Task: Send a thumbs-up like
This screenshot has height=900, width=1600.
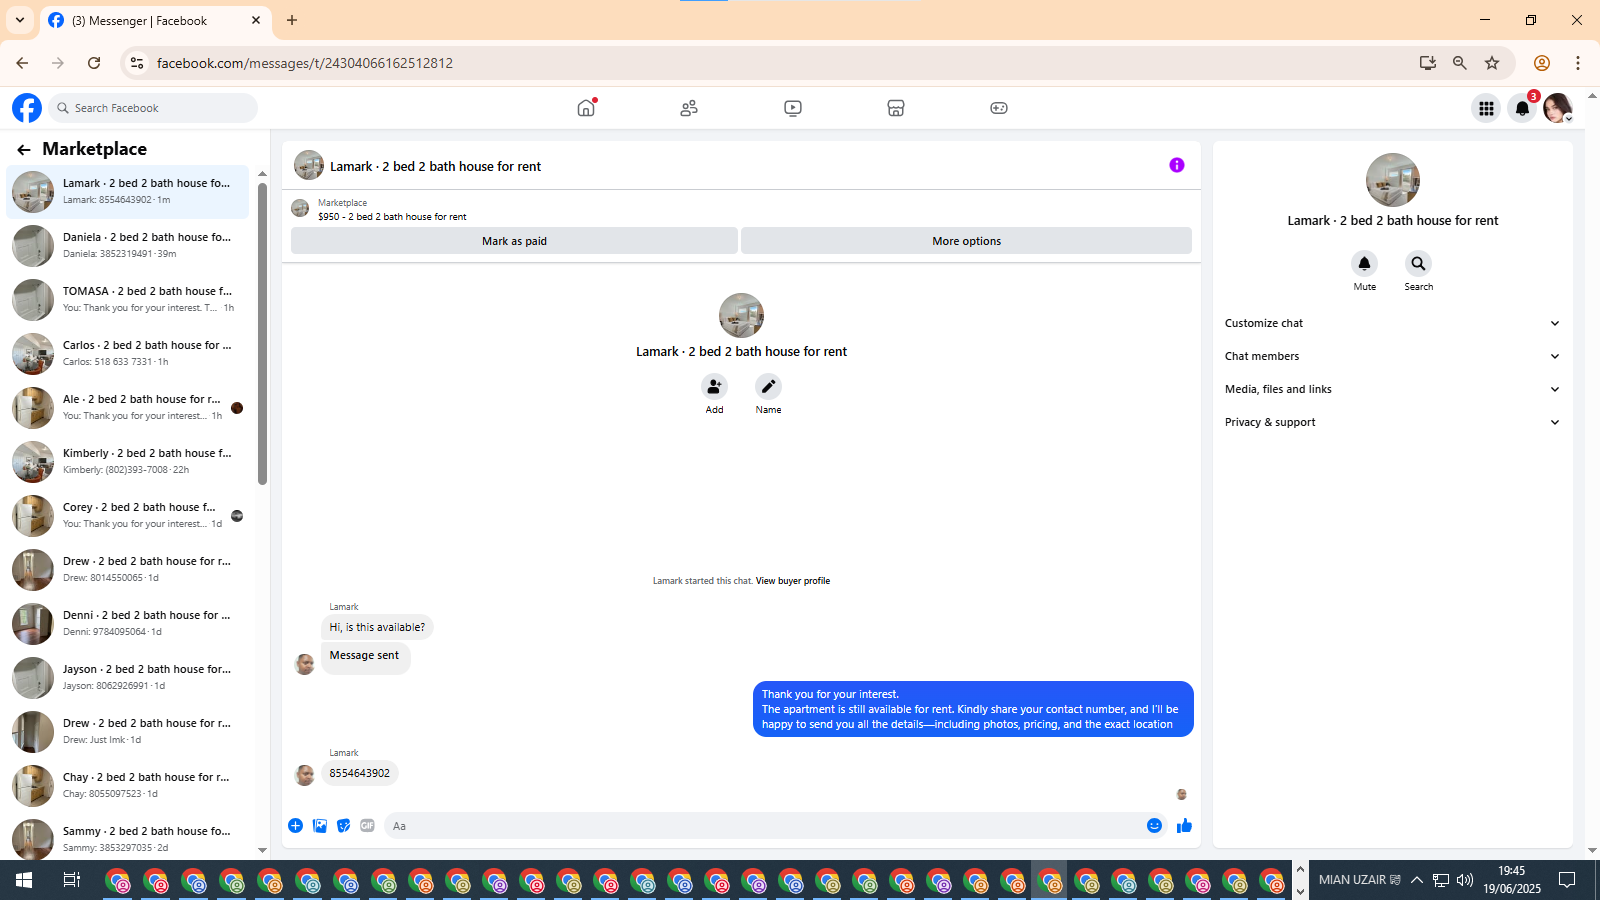Action: pyautogui.click(x=1184, y=826)
